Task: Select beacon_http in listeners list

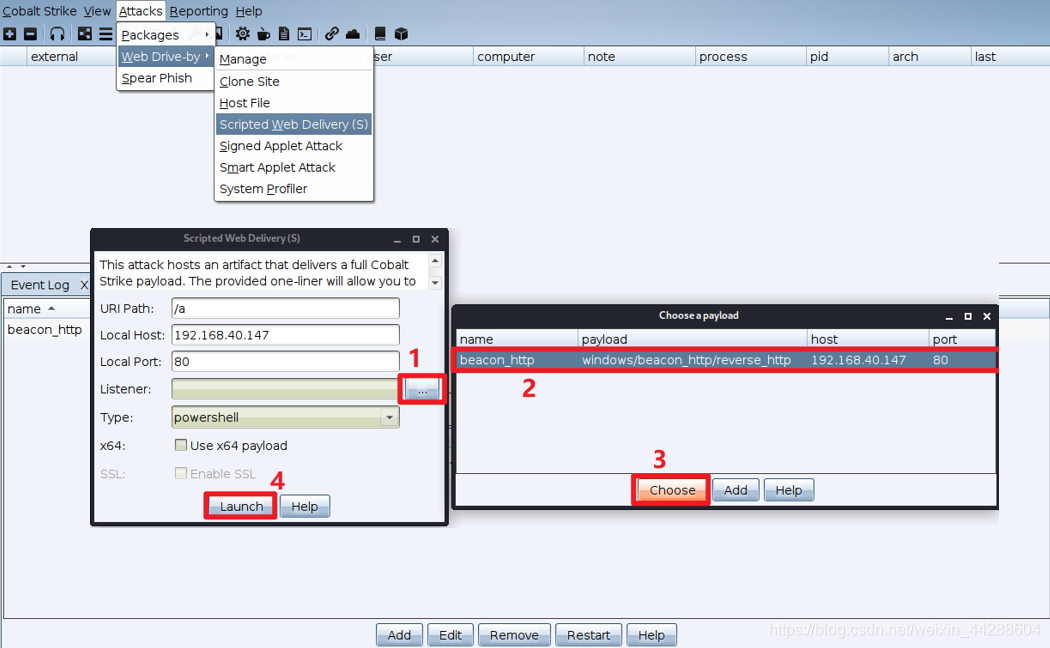Action: 46,329
